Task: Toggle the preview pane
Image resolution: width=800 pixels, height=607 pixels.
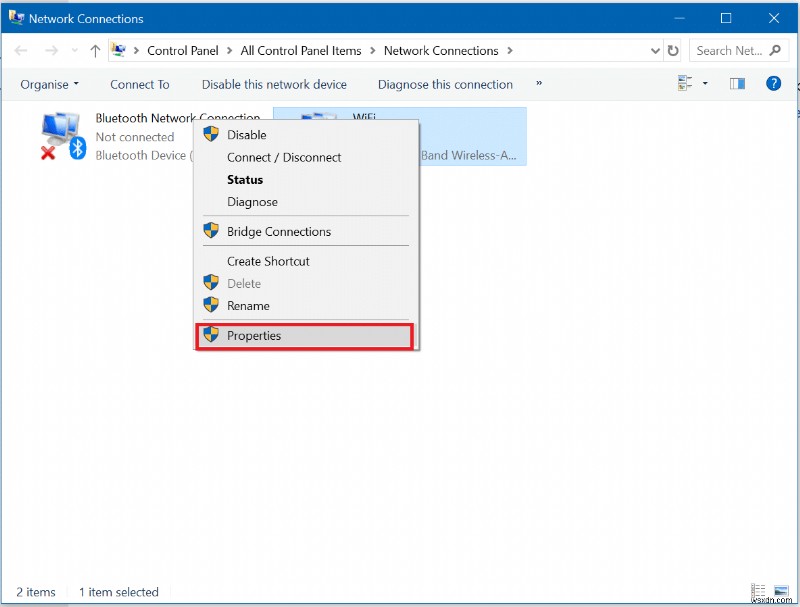Action: coord(737,84)
